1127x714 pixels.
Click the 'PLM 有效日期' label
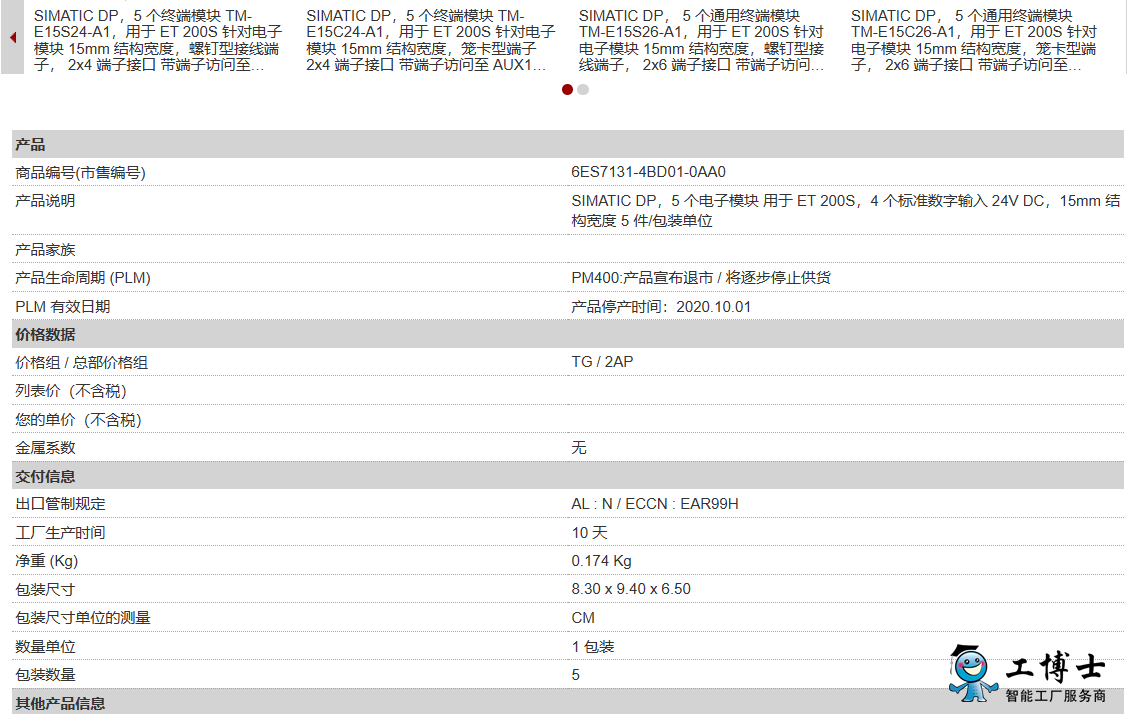pyautogui.click(x=63, y=306)
